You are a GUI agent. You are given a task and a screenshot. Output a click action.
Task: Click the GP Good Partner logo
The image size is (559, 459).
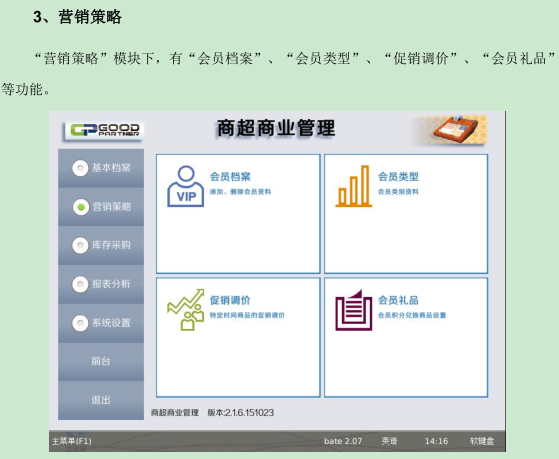104,131
